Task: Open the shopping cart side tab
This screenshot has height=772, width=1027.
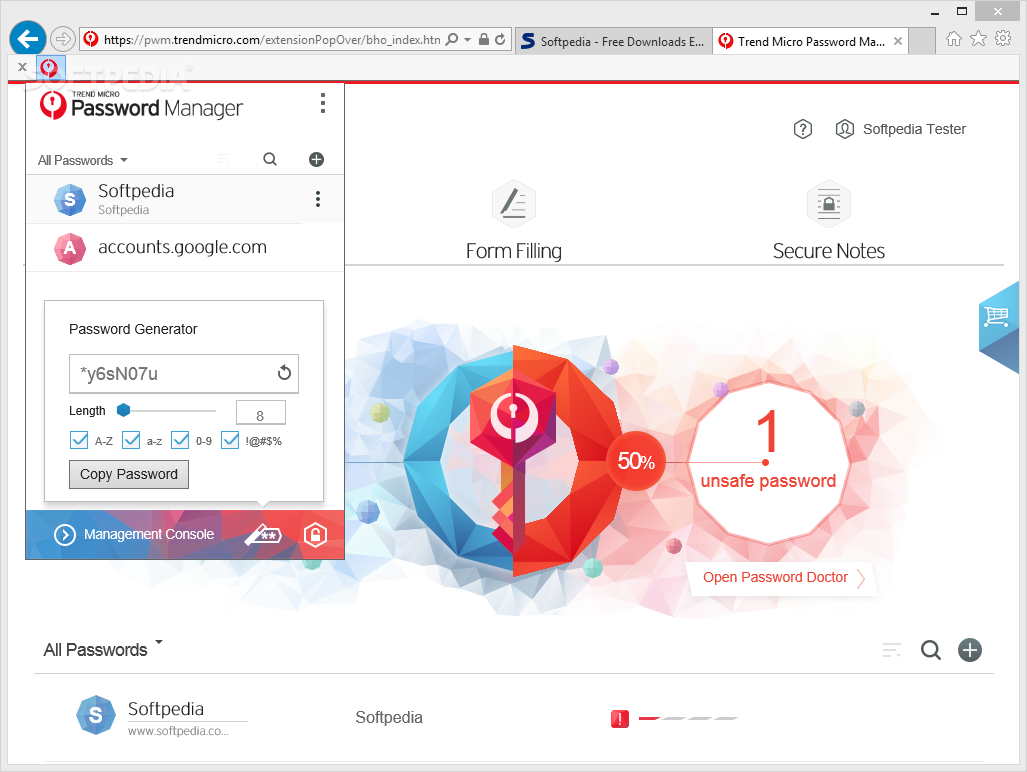Action: pyautogui.click(x=999, y=325)
